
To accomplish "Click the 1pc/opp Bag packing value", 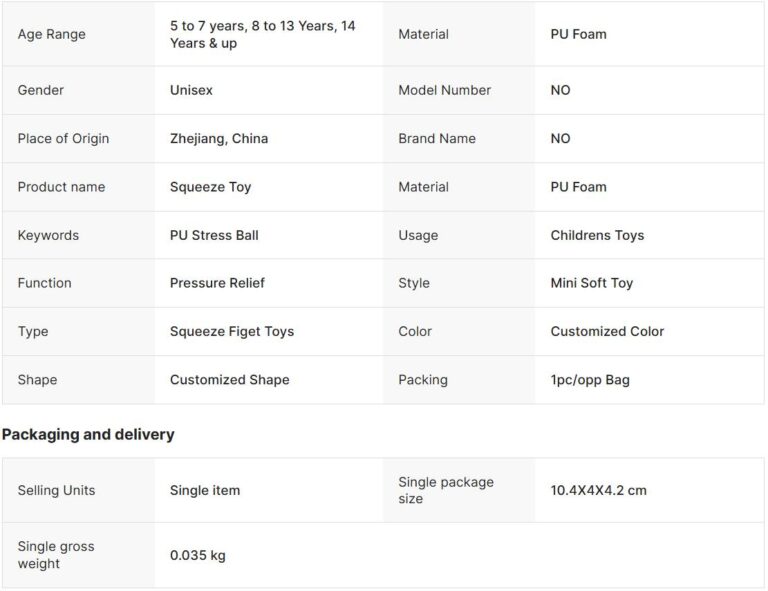I will pyautogui.click(x=590, y=380).
